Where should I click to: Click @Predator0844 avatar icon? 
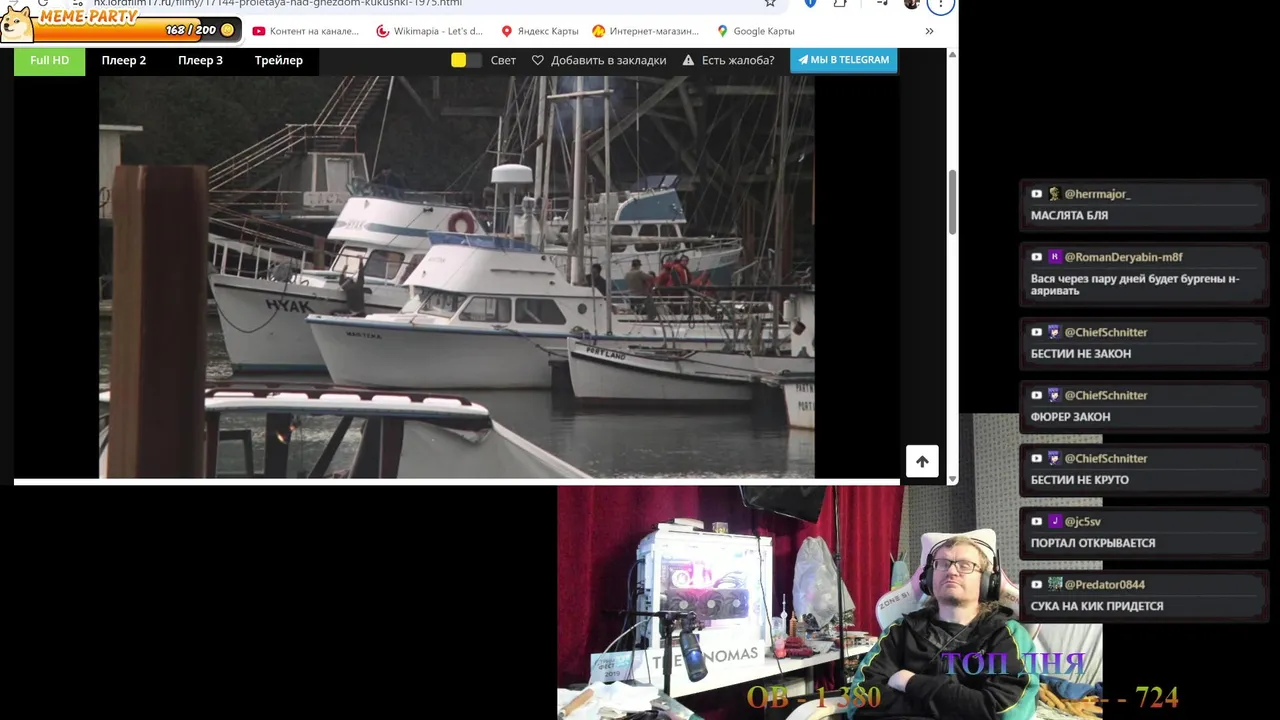[1054, 584]
